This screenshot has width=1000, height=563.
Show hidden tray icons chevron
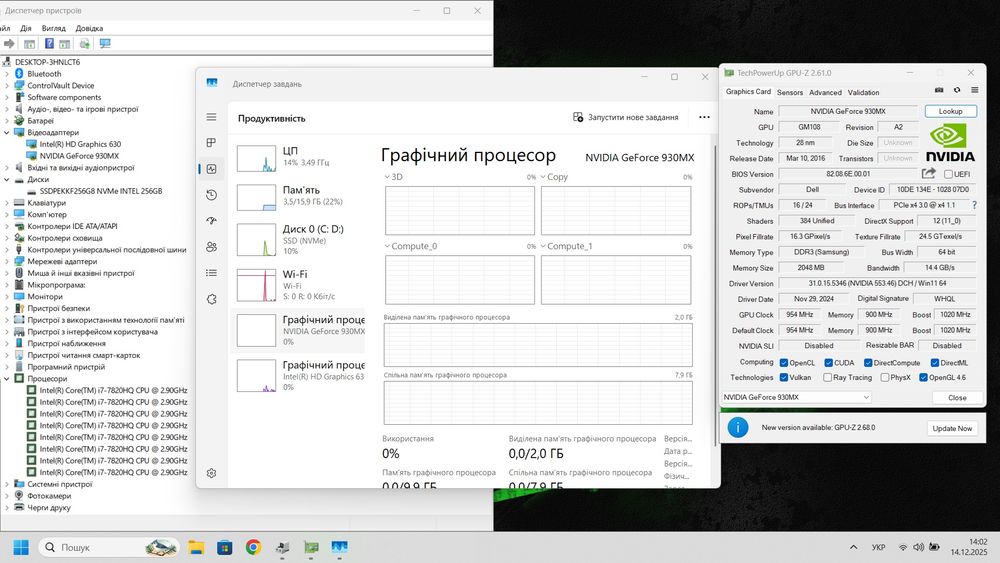point(853,547)
